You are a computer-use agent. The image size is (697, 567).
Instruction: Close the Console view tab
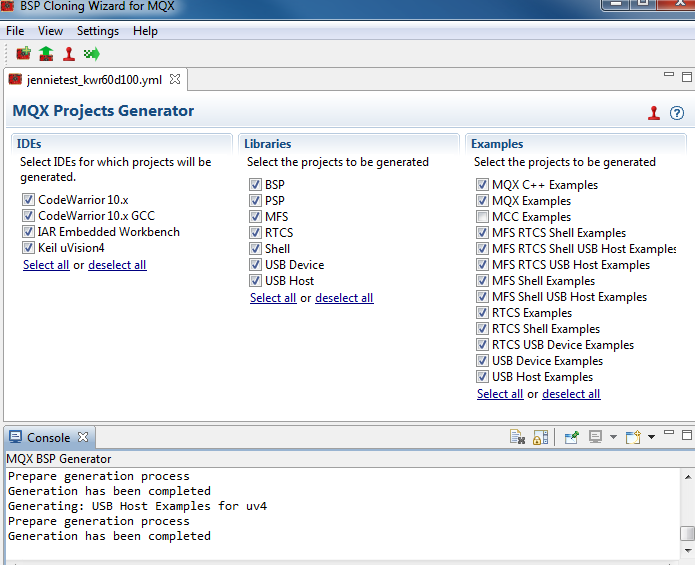click(83, 437)
